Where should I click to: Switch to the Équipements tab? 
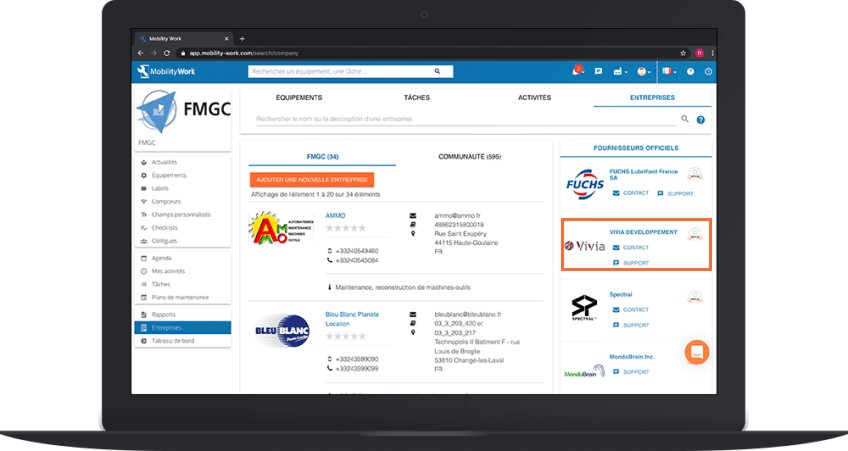299,98
